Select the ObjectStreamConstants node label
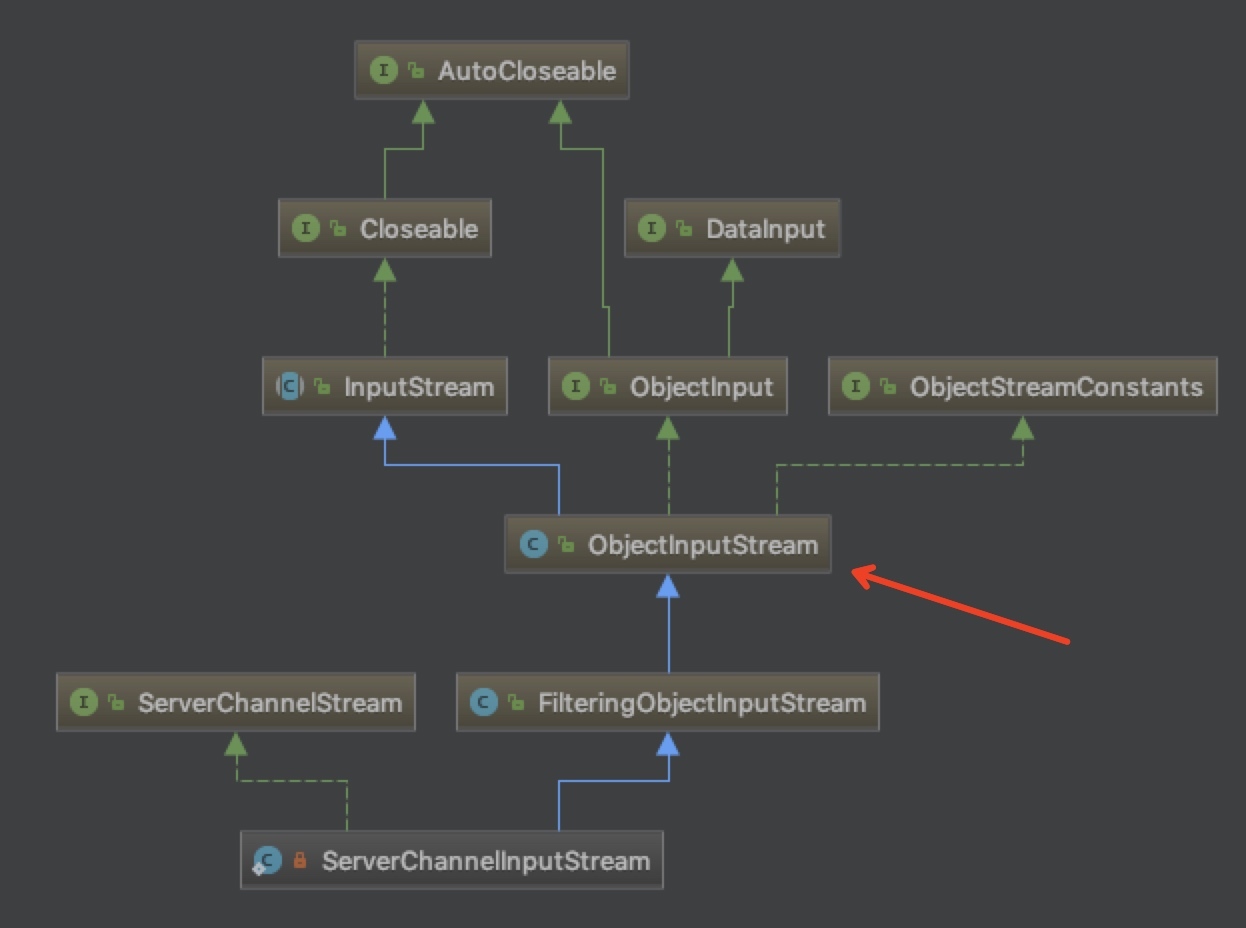1246x928 pixels. (x=1056, y=386)
